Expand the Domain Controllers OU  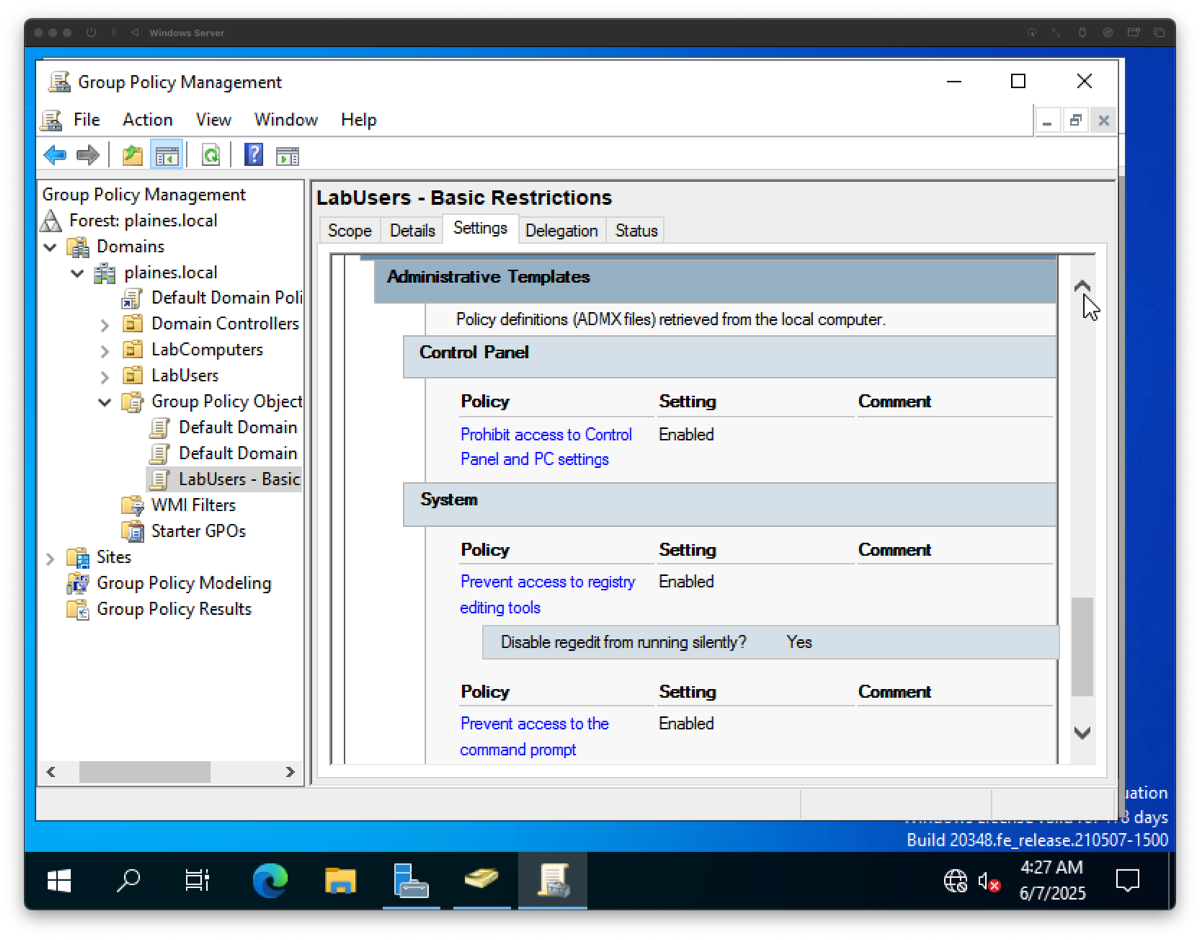click(x=105, y=325)
